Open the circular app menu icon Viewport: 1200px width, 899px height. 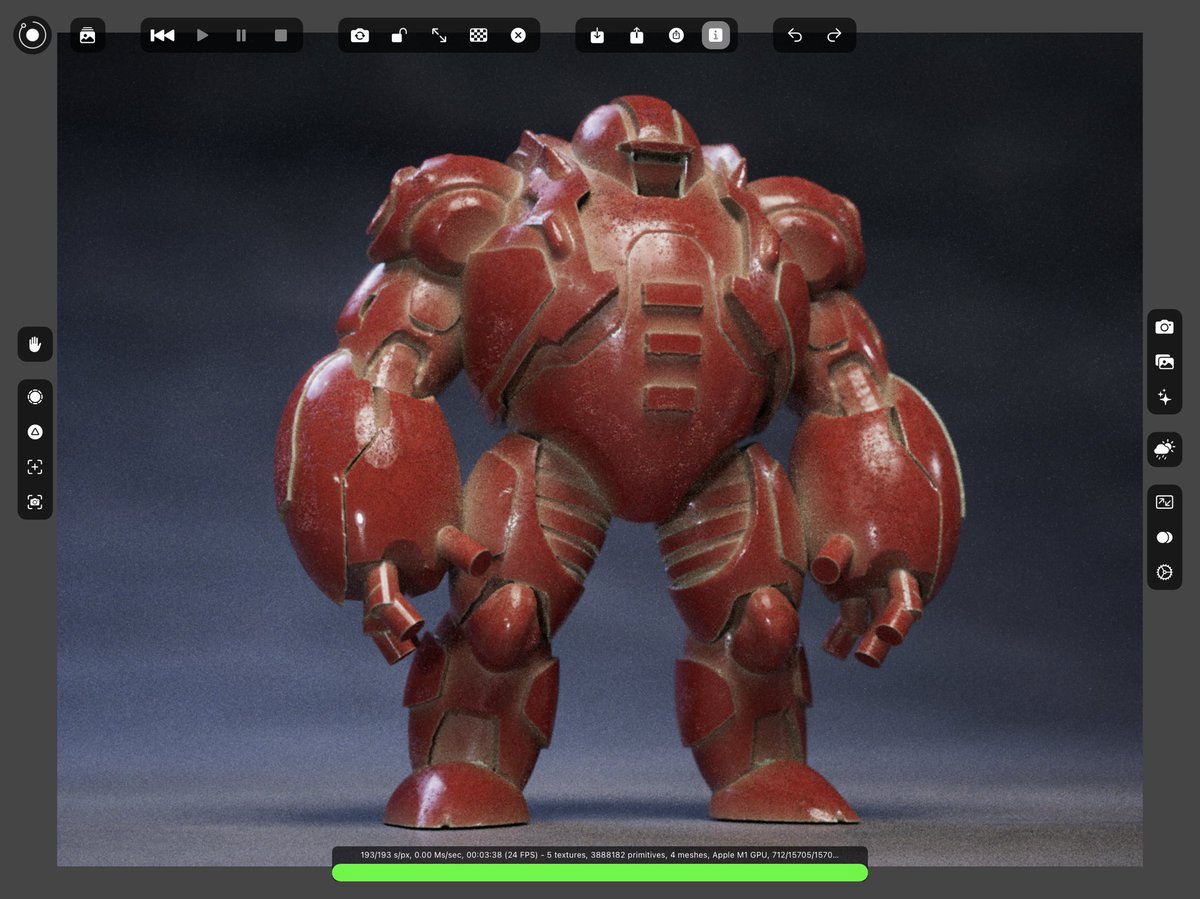click(x=32, y=35)
